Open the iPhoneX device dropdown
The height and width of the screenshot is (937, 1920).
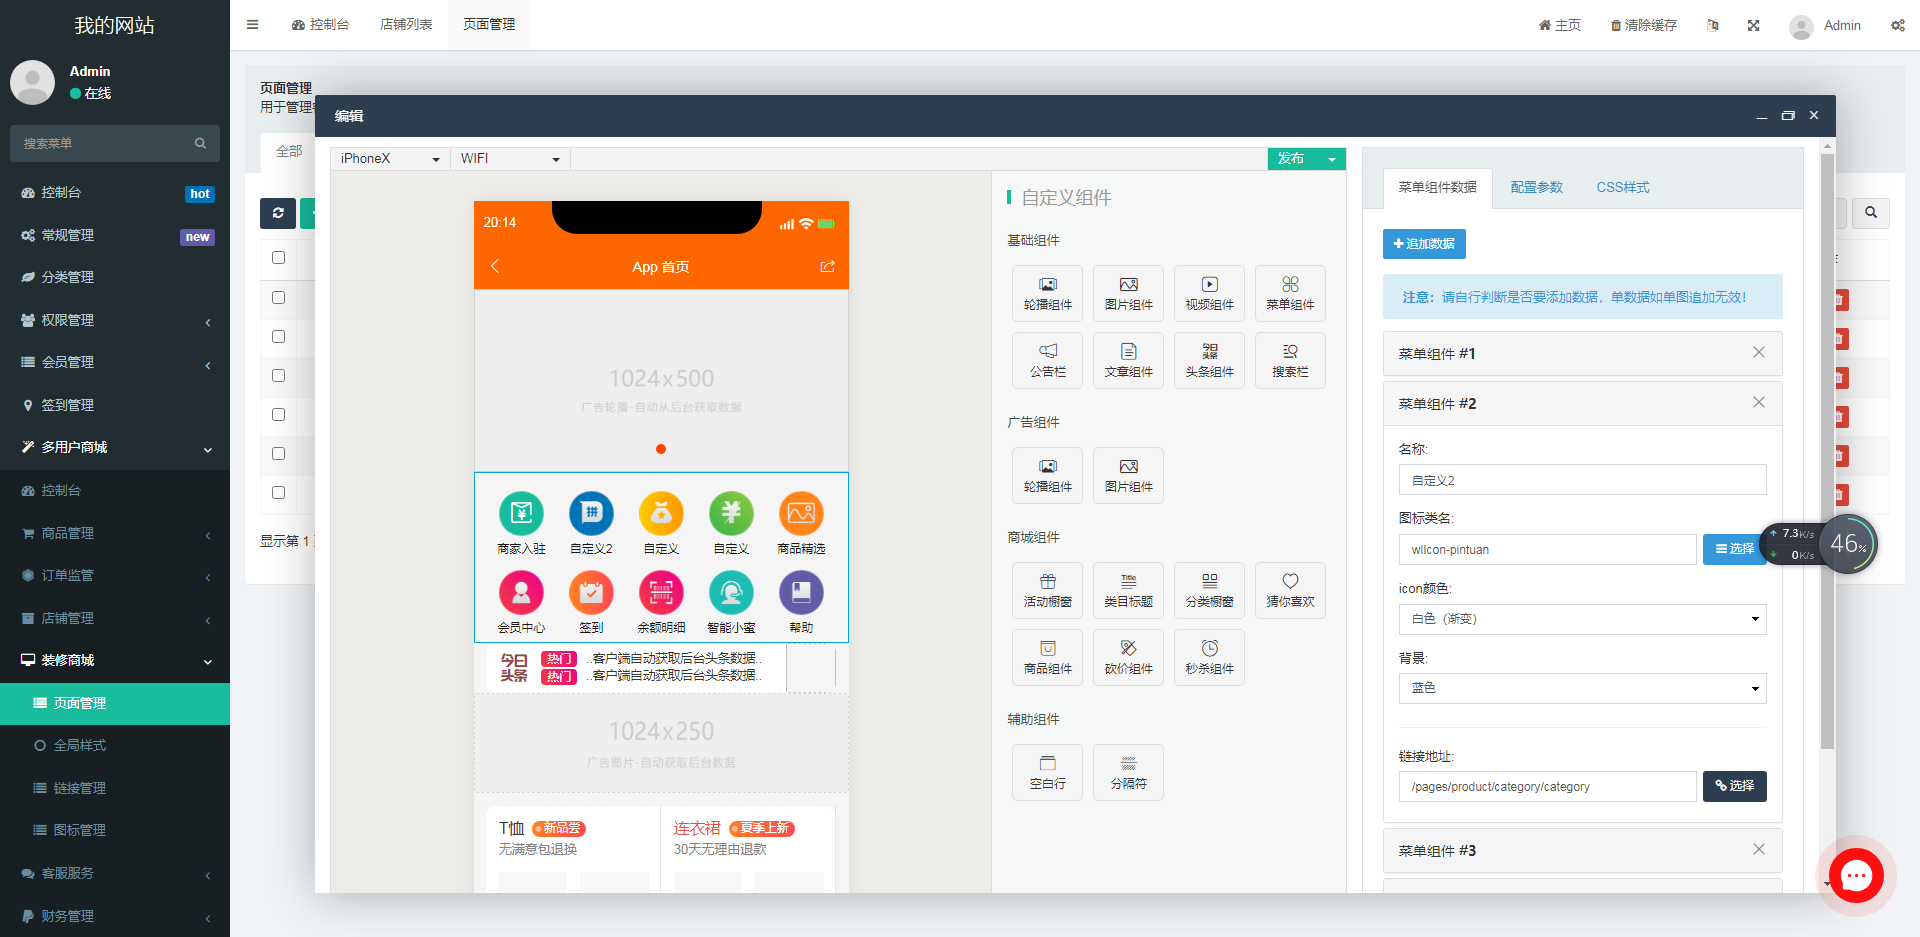click(x=389, y=159)
